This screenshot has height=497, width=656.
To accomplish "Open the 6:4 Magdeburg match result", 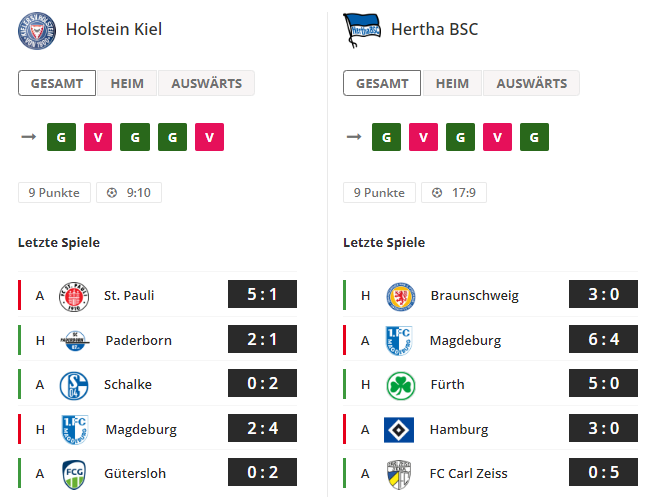I will pyautogui.click(x=603, y=339).
